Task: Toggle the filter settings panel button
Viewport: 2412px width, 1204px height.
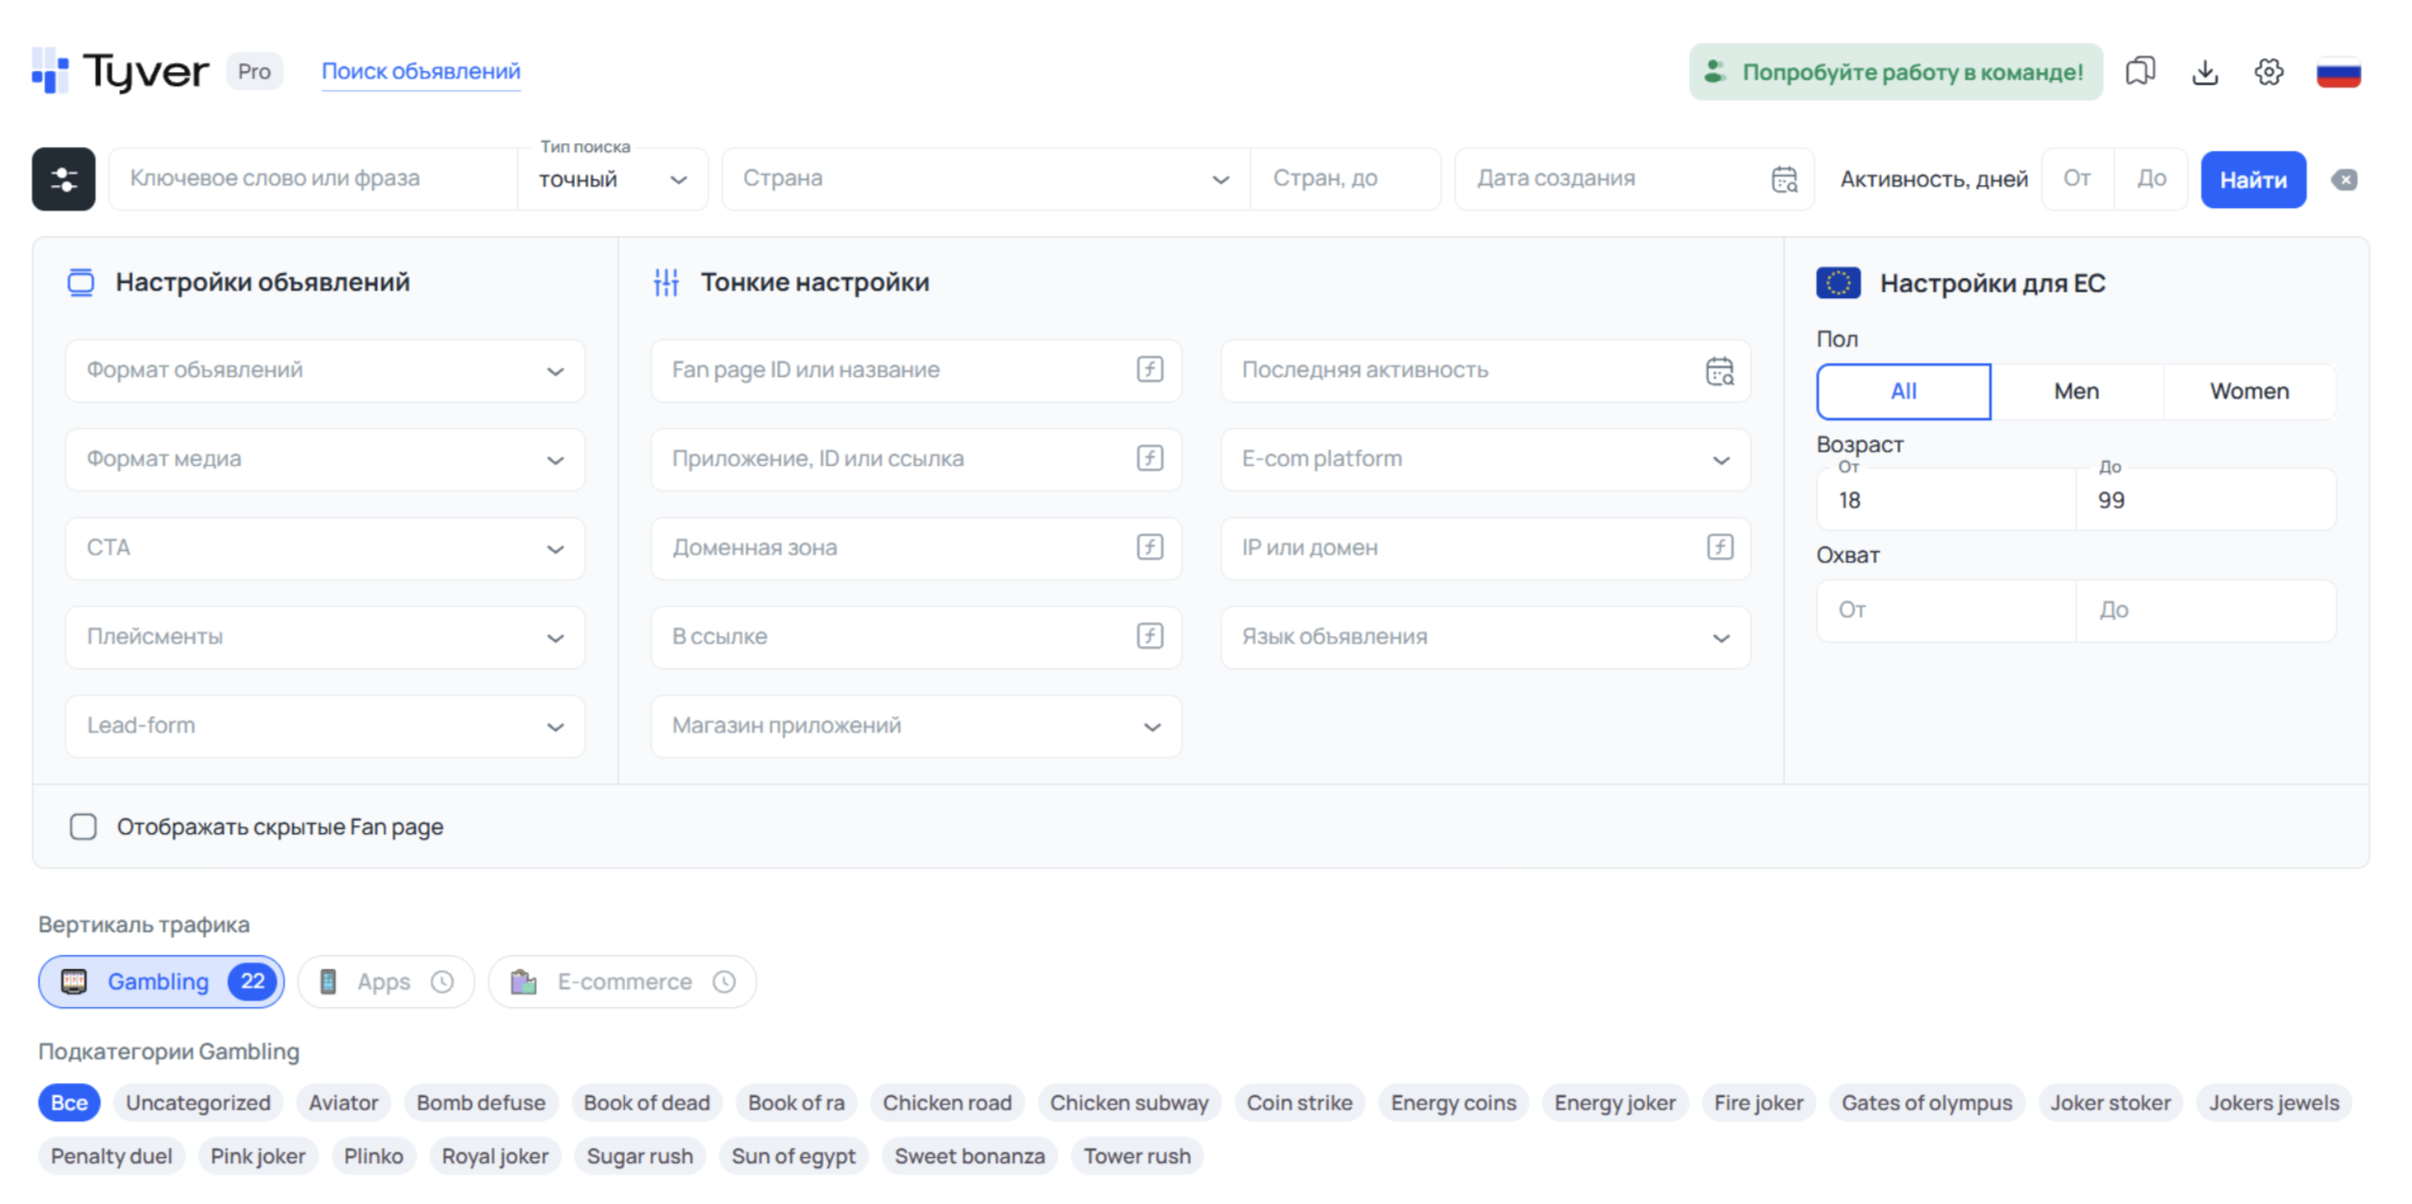Action: [63, 179]
